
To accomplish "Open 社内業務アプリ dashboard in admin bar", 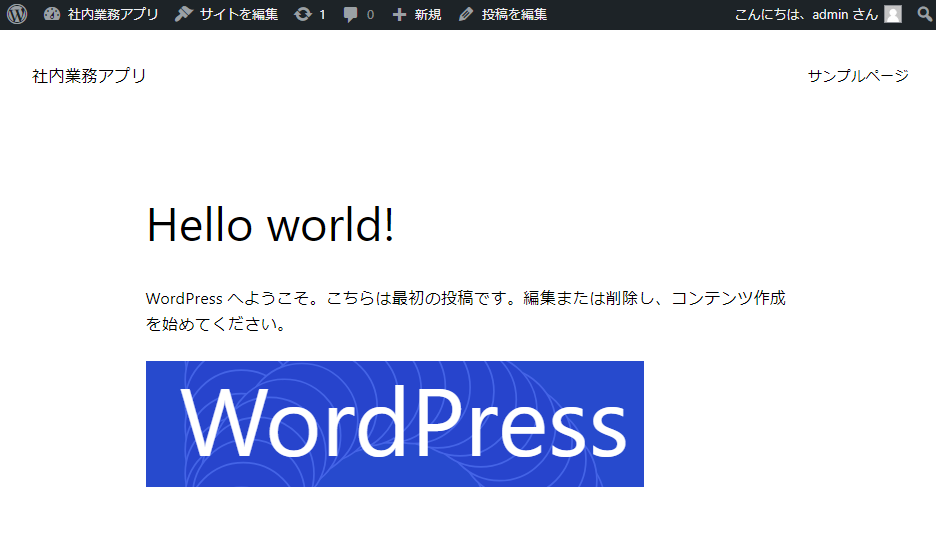I will [x=101, y=14].
